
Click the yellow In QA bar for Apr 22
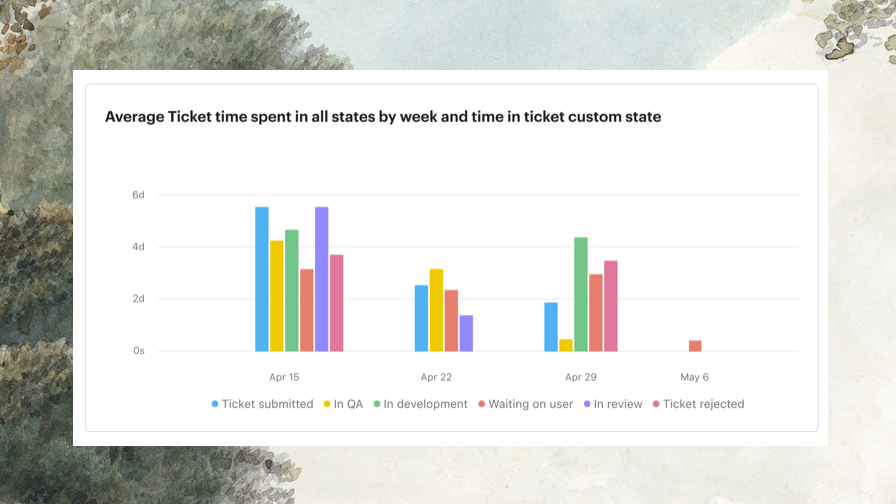436,310
